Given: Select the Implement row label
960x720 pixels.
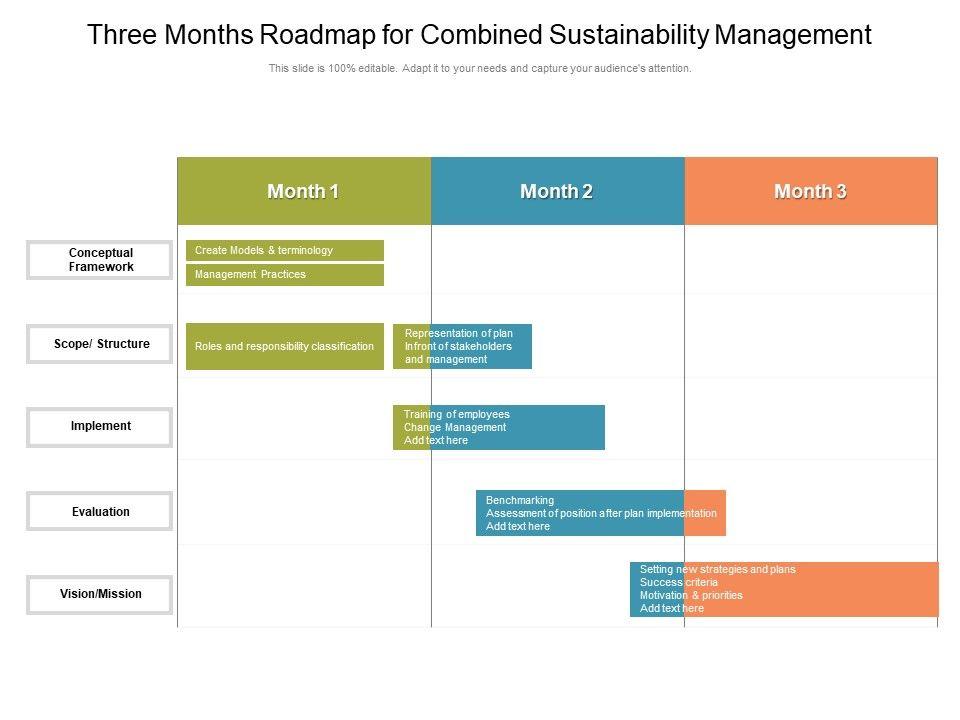Looking at the screenshot, I should pyautogui.click(x=100, y=427).
